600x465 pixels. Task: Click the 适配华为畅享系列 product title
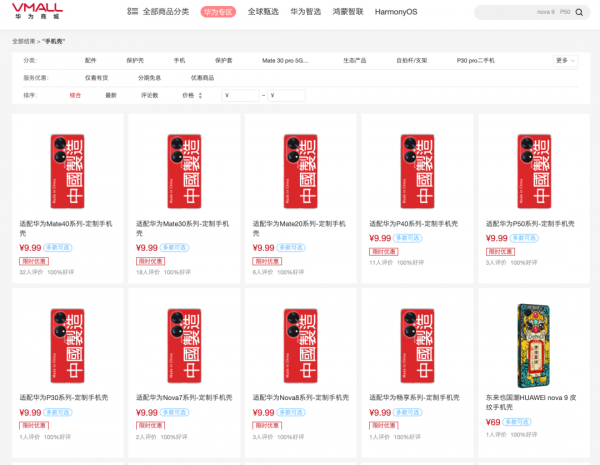[414, 398]
